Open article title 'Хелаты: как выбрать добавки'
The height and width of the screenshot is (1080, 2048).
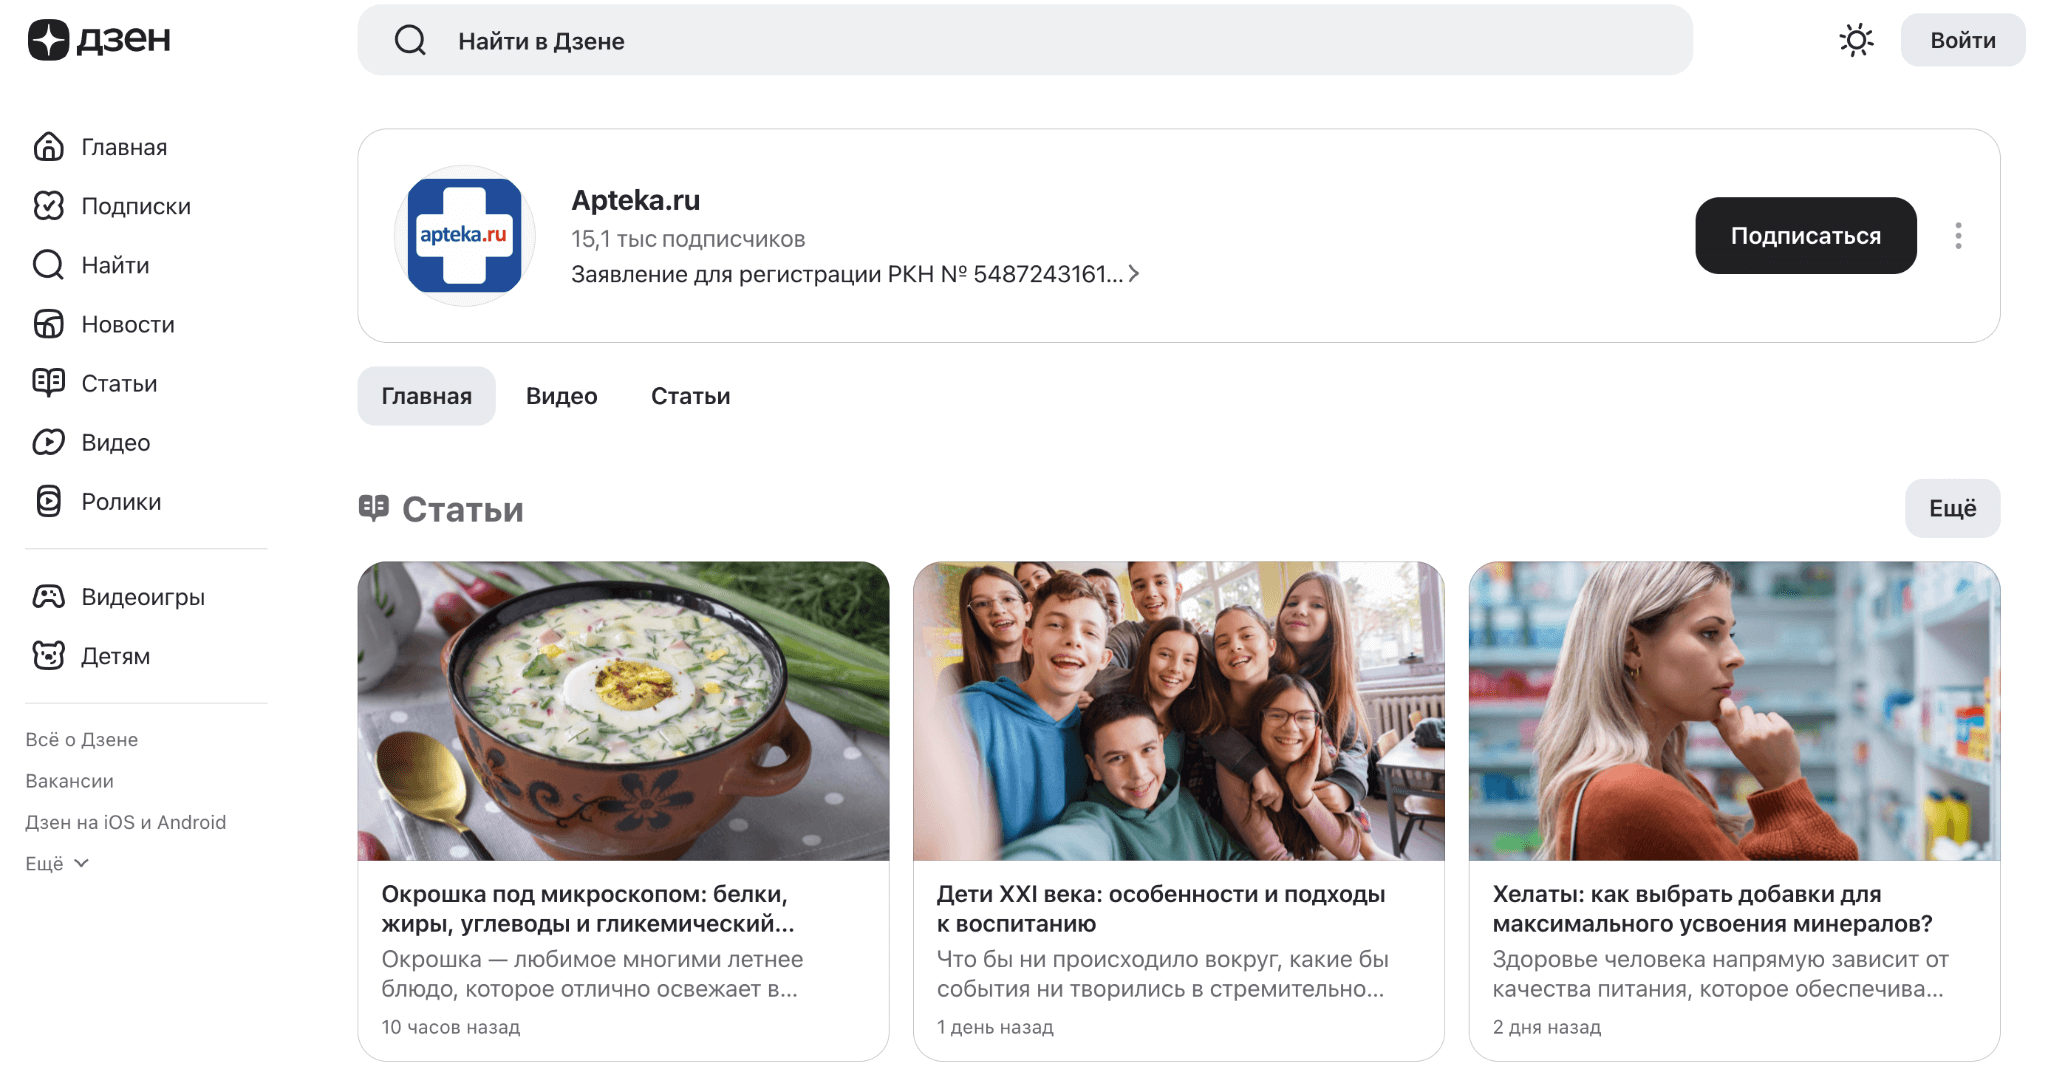point(1712,909)
